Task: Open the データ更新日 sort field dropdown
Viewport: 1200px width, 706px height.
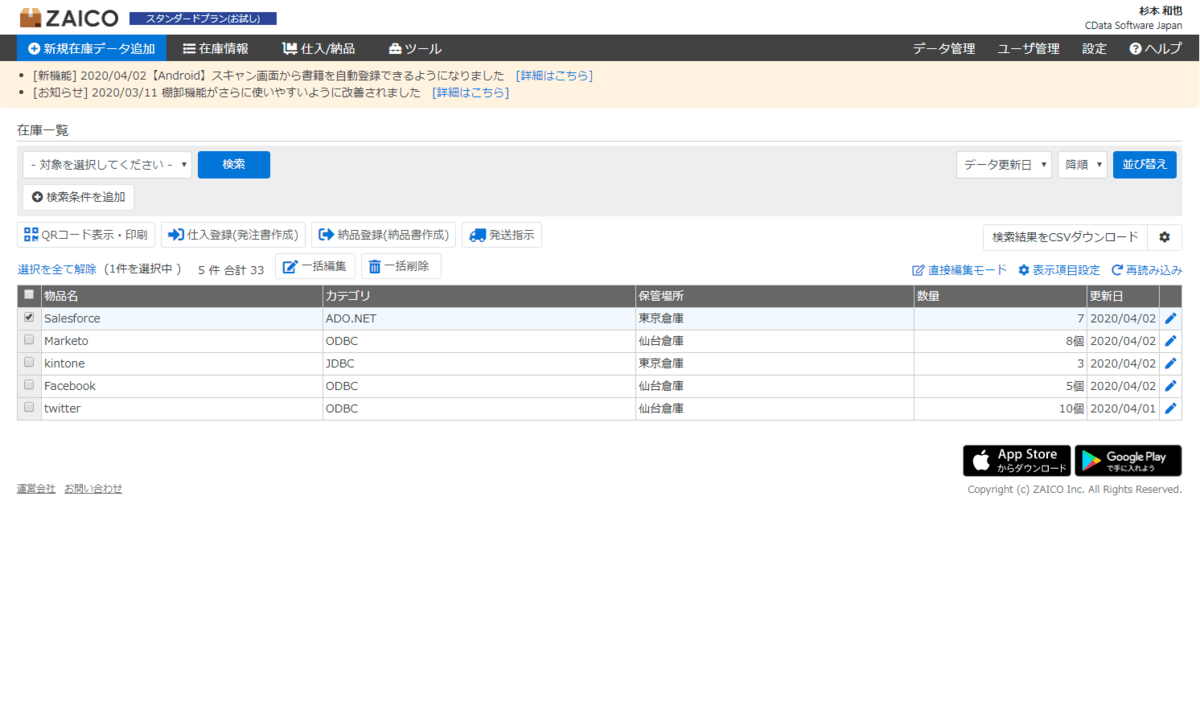Action: point(1004,165)
